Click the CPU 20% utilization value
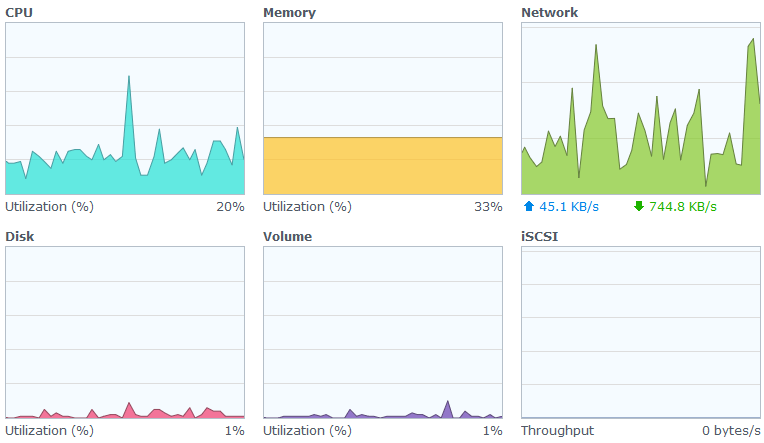The height and width of the screenshot is (443, 764). pos(230,207)
